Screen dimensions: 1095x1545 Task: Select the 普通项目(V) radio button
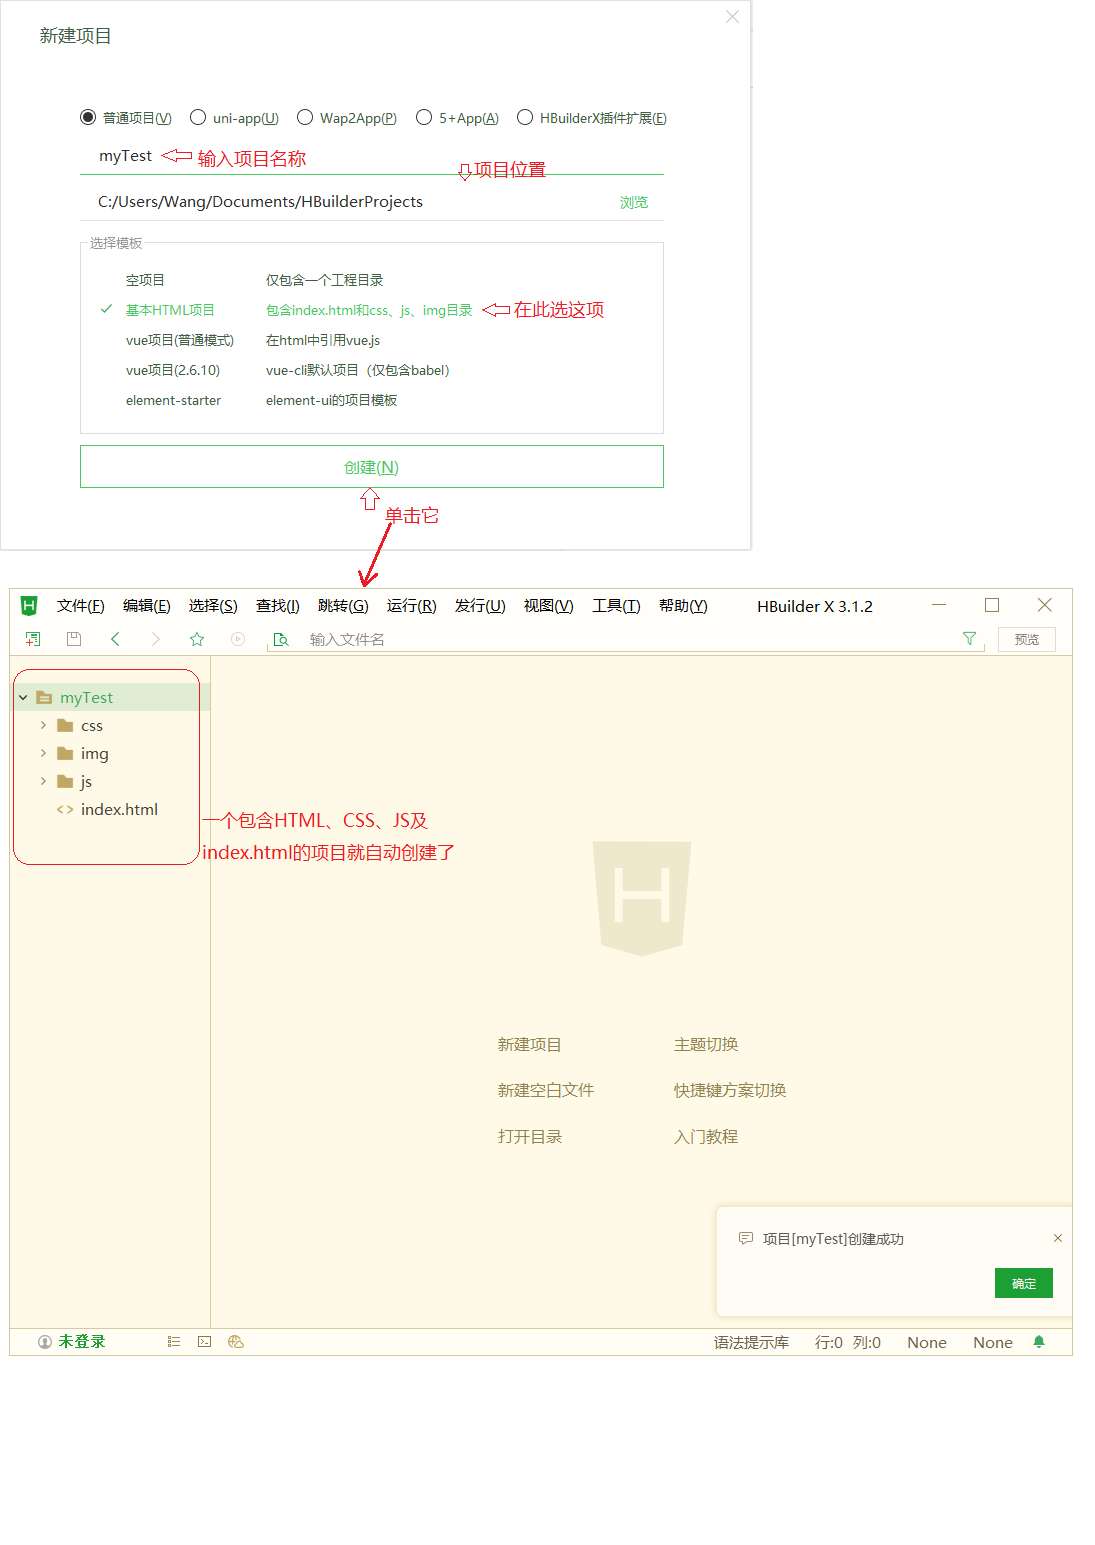coord(88,117)
